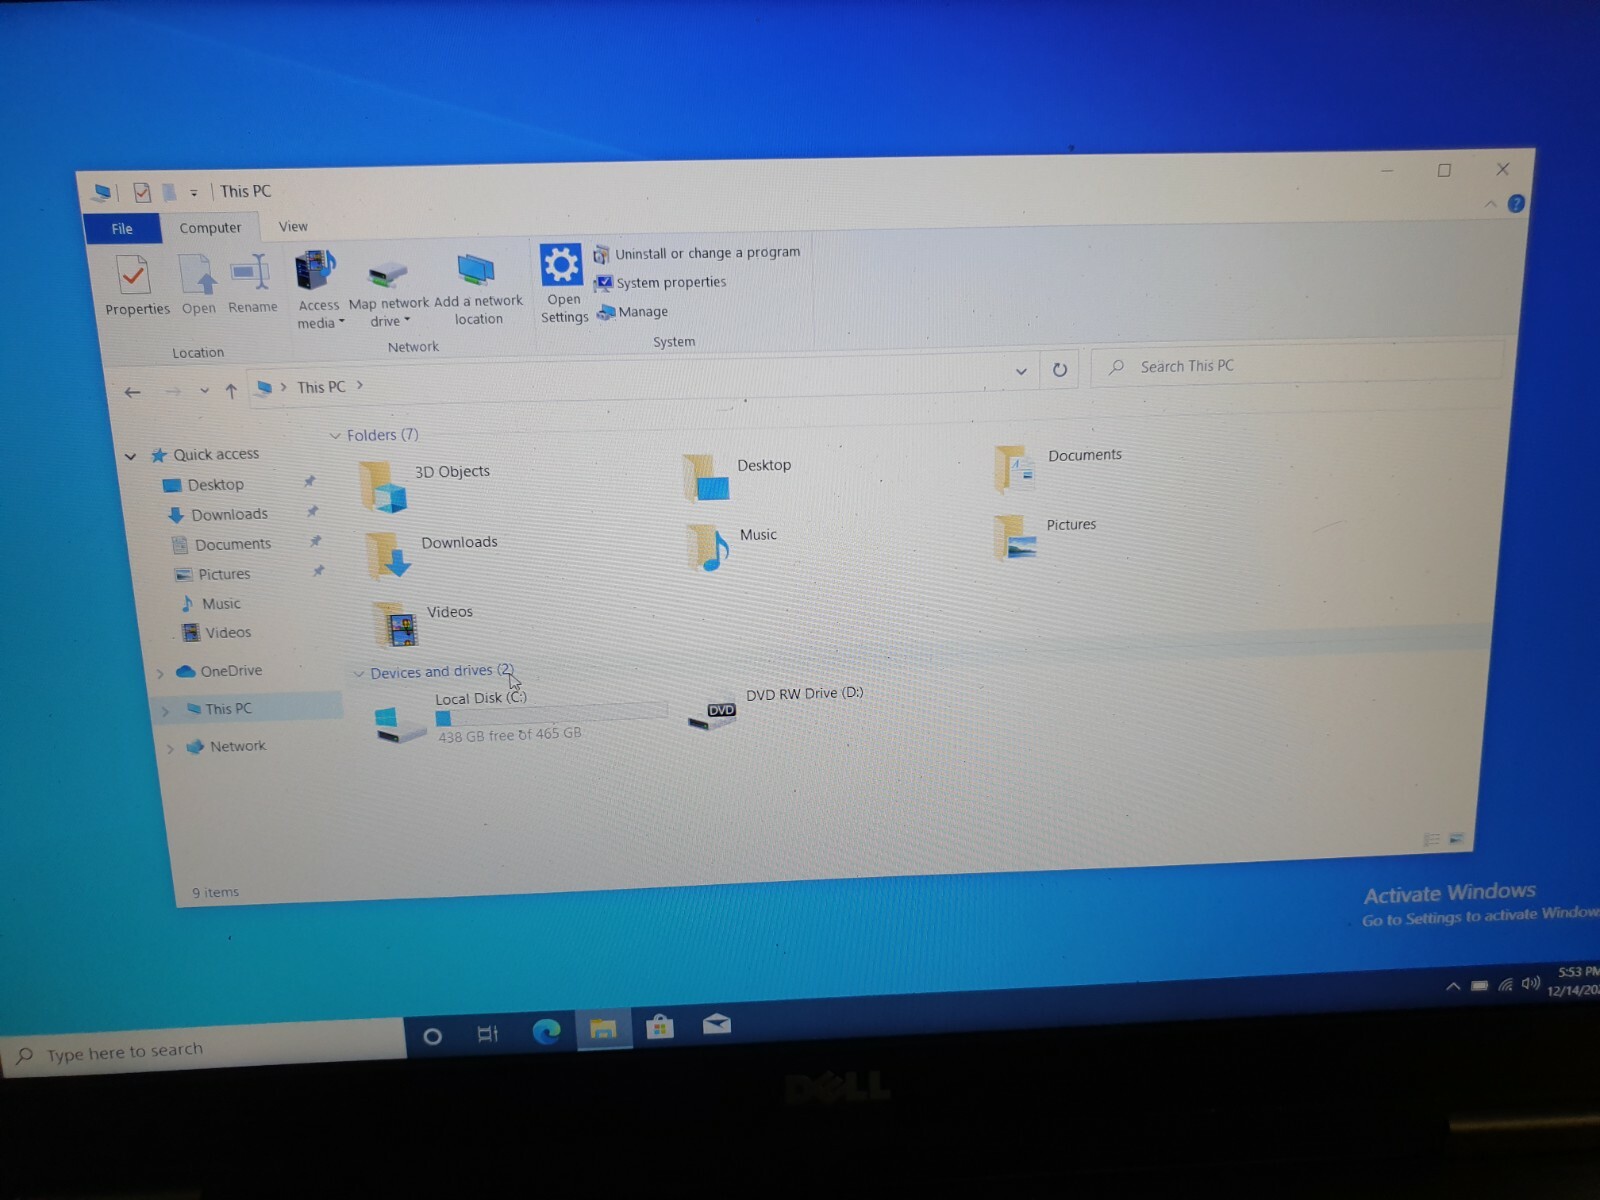
Task: Minimize the ribbon with caret
Action: click(x=1490, y=204)
